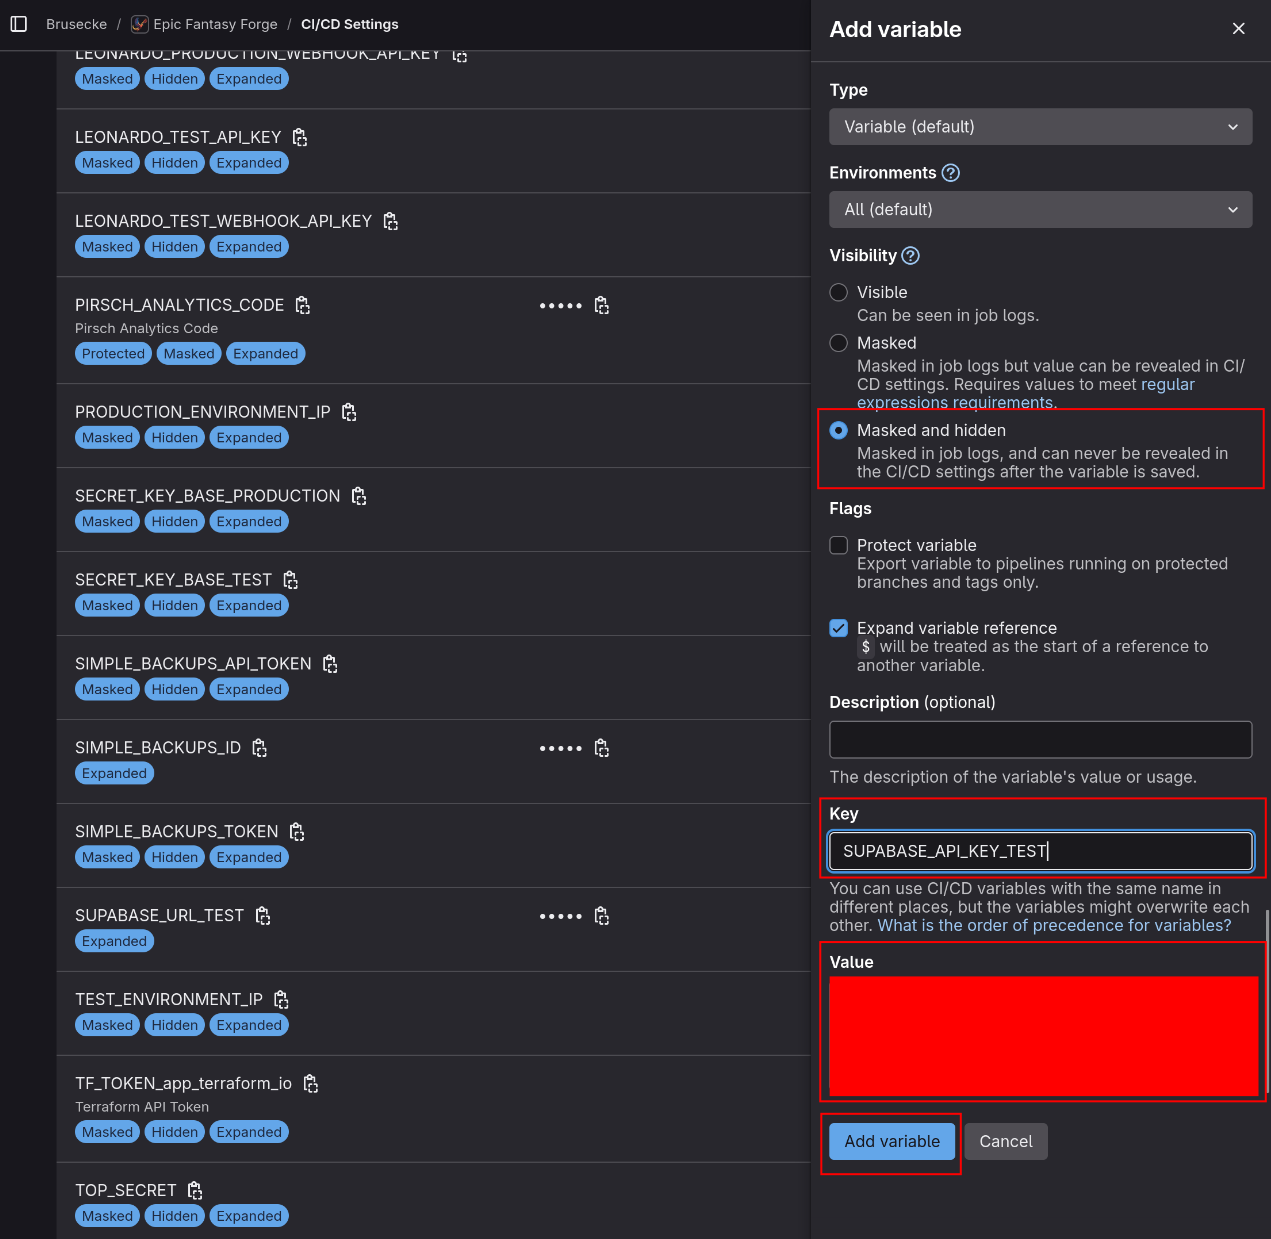Copy LEONARDO_TEST_API_KEY name to clipboard

pyautogui.click(x=298, y=137)
